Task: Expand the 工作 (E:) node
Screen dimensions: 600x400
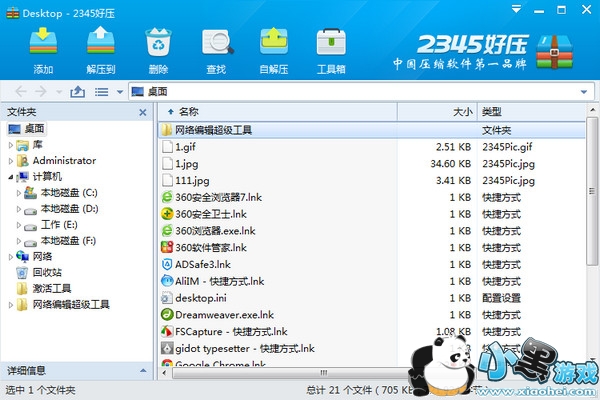Action: [18, 225]
